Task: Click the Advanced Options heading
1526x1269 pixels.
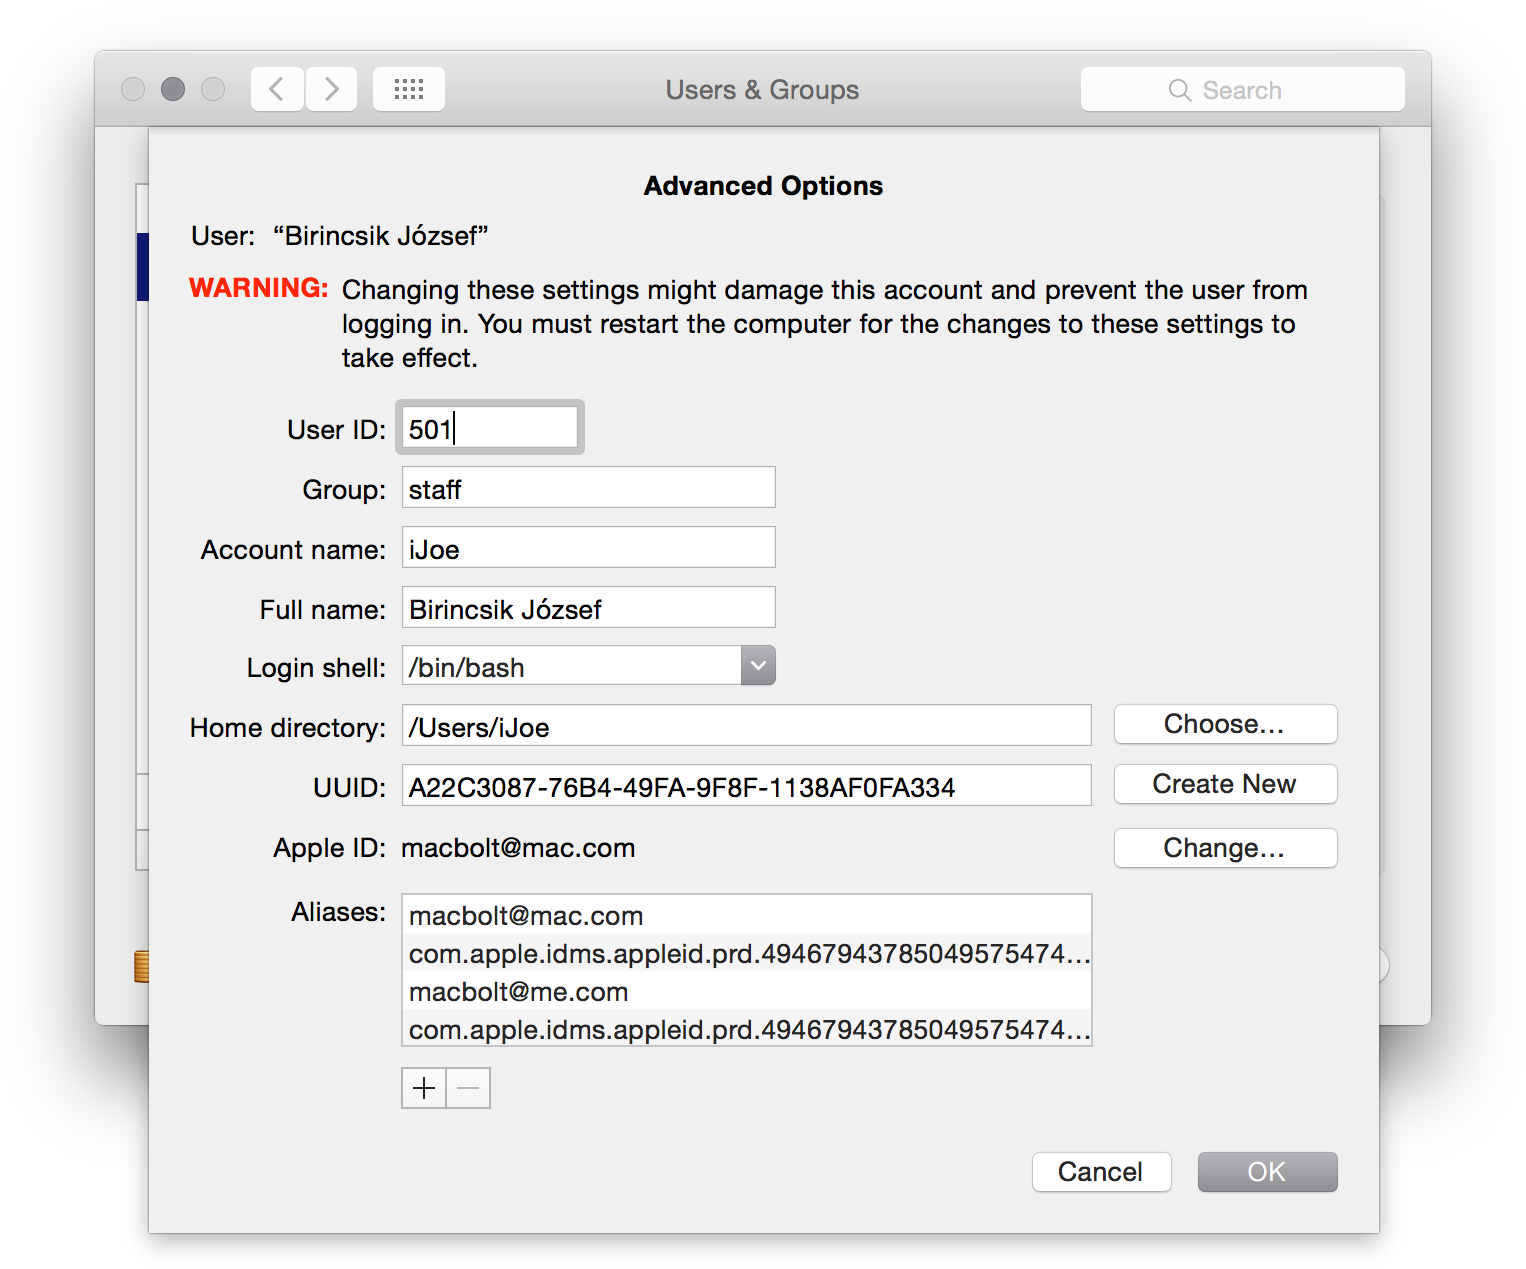Action: (x=763, y=186)
